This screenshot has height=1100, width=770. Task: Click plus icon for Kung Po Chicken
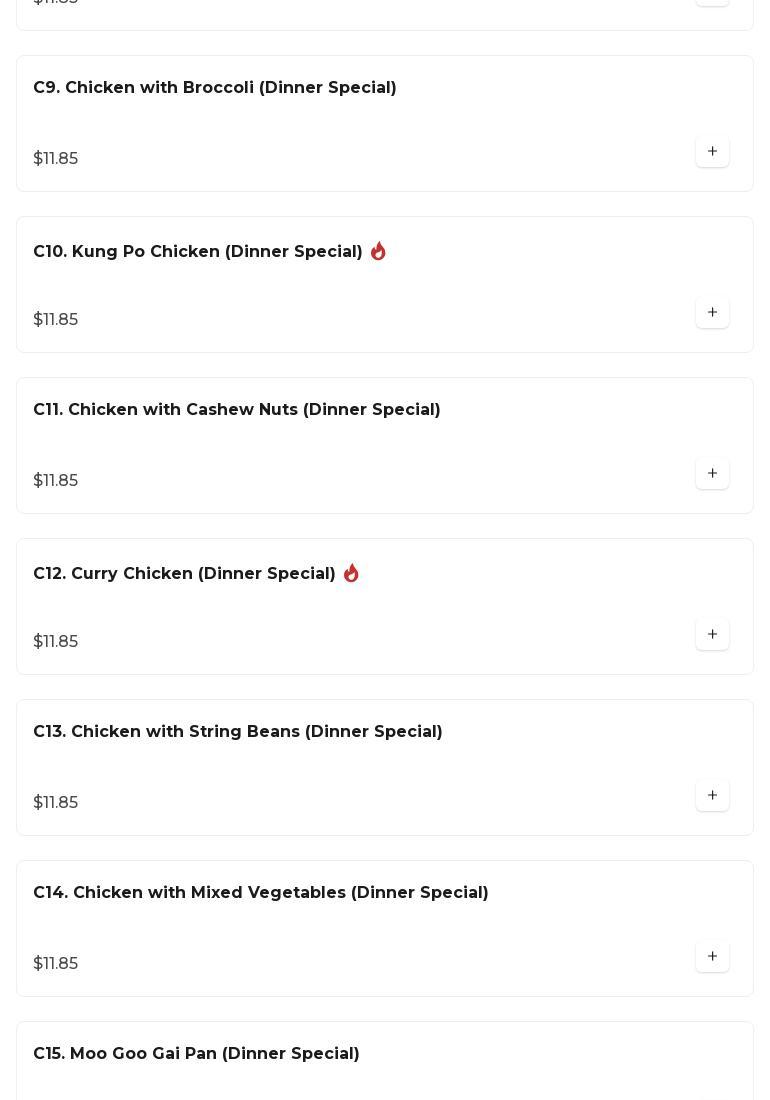712,313
